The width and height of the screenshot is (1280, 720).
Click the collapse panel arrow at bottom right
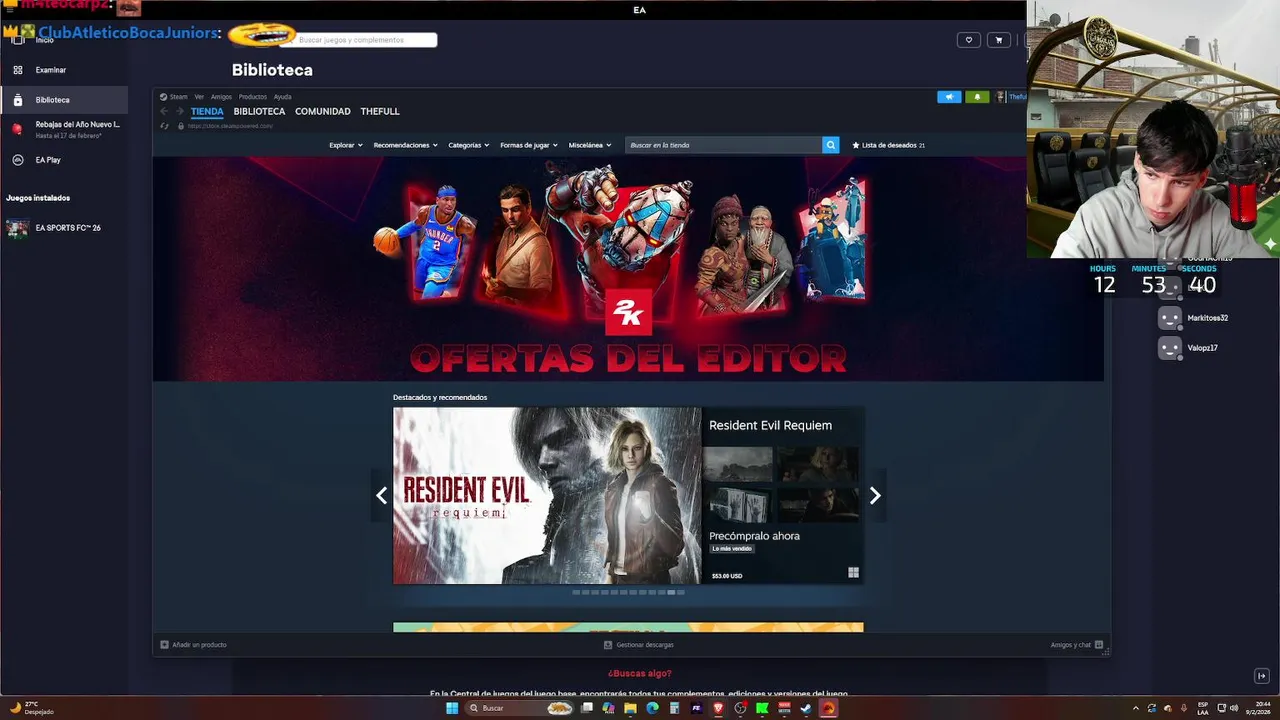(1261, 676)
